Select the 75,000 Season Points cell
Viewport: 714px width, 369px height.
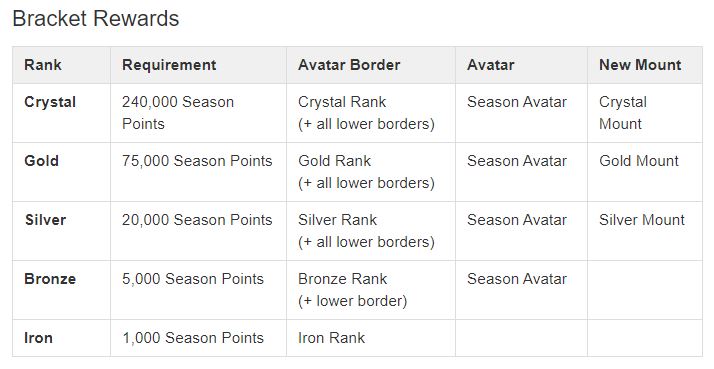(x=197, y=161)
